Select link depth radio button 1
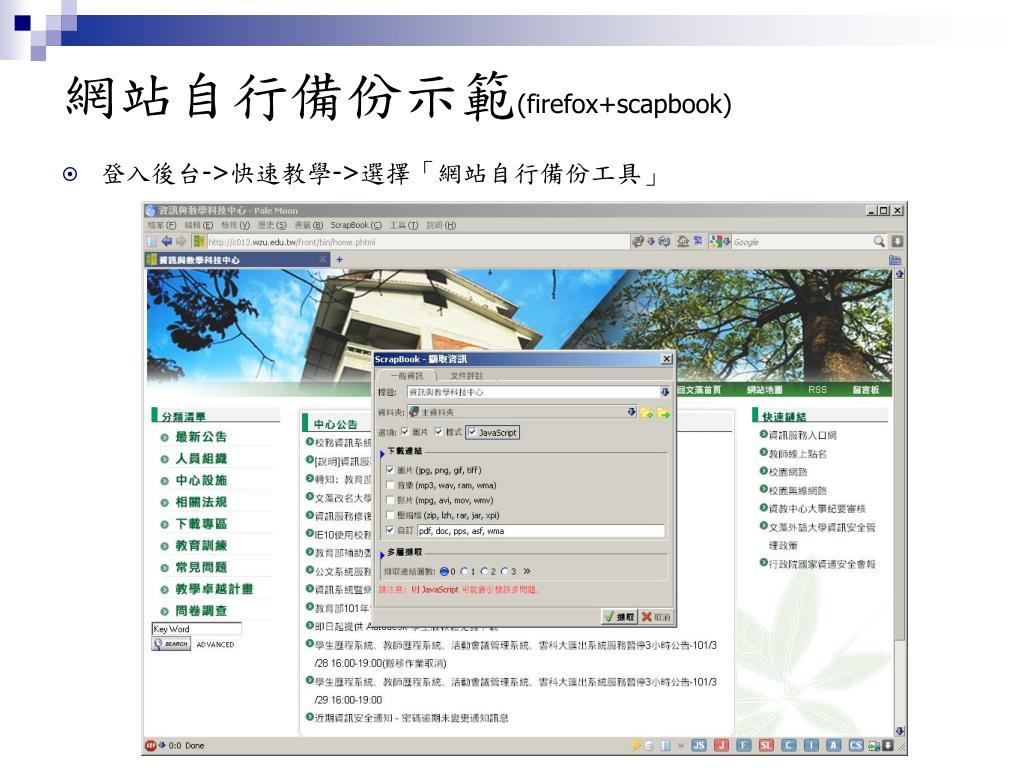This screenshot has height=768, width=1024. pyautogui.click(x=464, y=571)
